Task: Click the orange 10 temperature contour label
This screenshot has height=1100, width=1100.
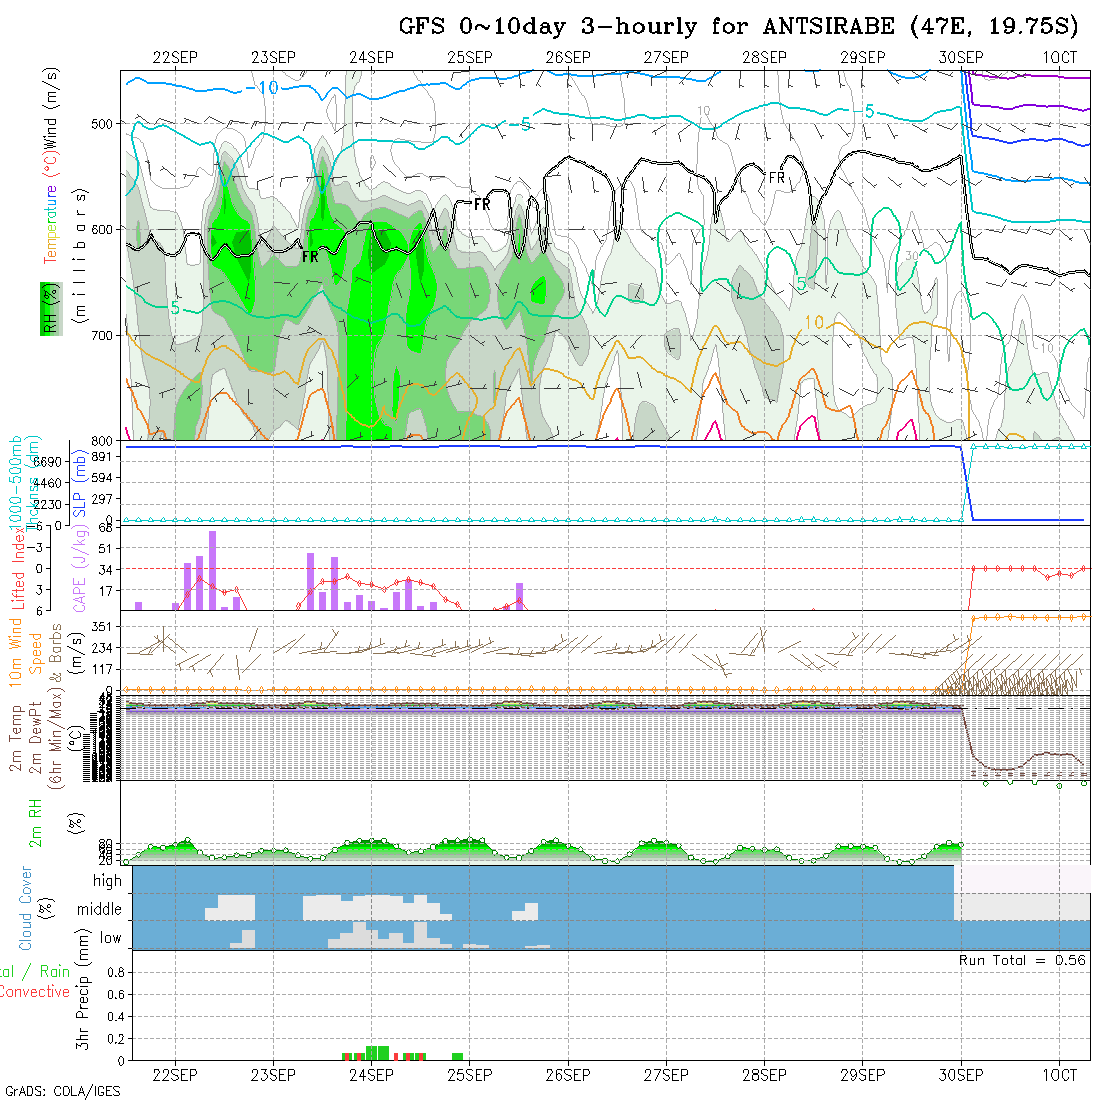Action: (814, 322)
